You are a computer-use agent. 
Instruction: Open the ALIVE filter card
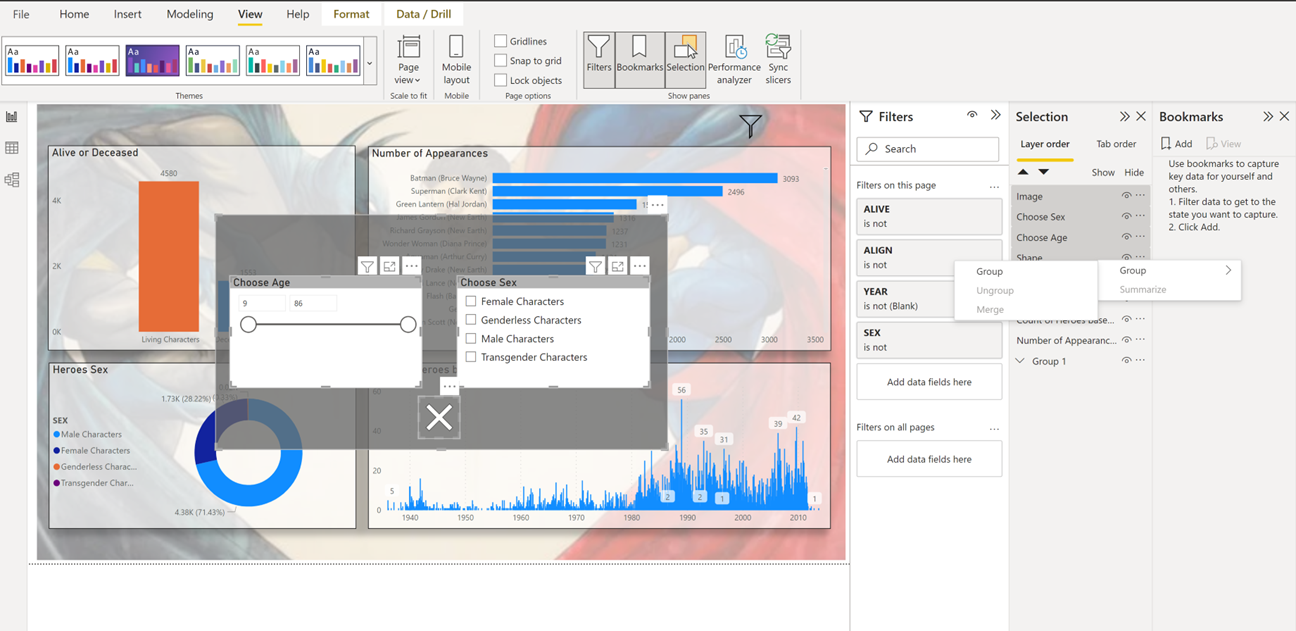tap(929, 216)
